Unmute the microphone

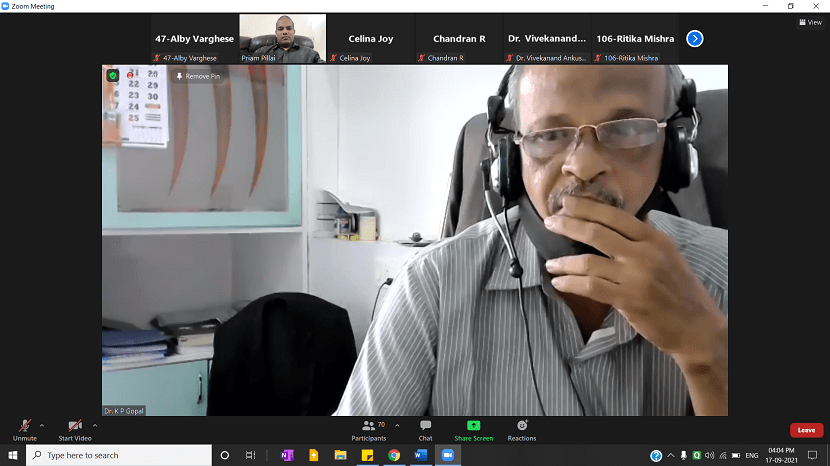[x=24, y=427]
